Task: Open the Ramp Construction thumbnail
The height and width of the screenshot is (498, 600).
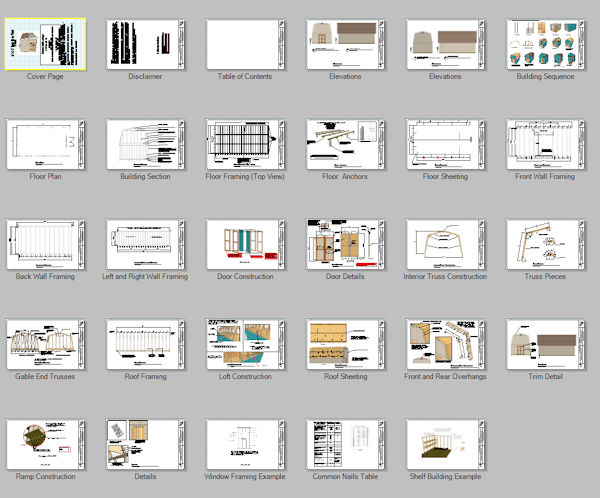Action: 45,444
